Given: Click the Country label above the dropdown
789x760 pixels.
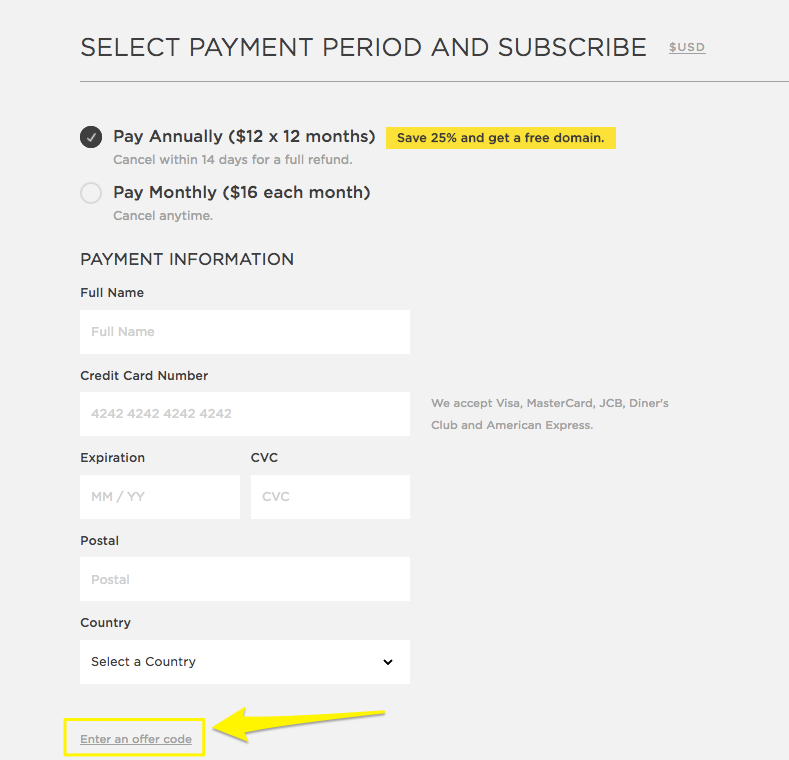Looking at the screenshot, I should 105,623.
